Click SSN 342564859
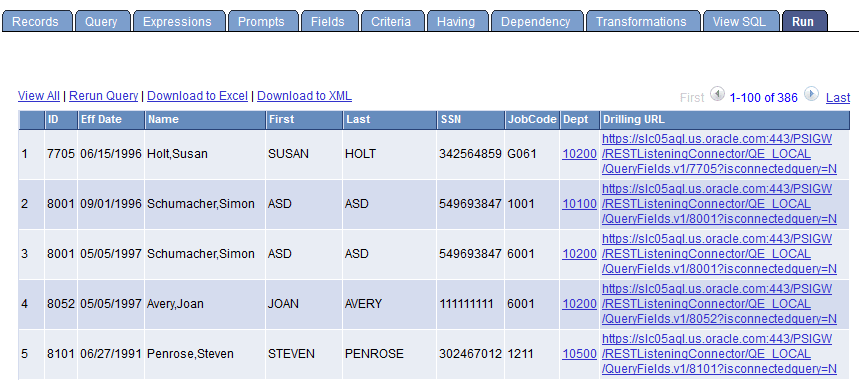Screen dimensions: 859x380 pos(470,154)
